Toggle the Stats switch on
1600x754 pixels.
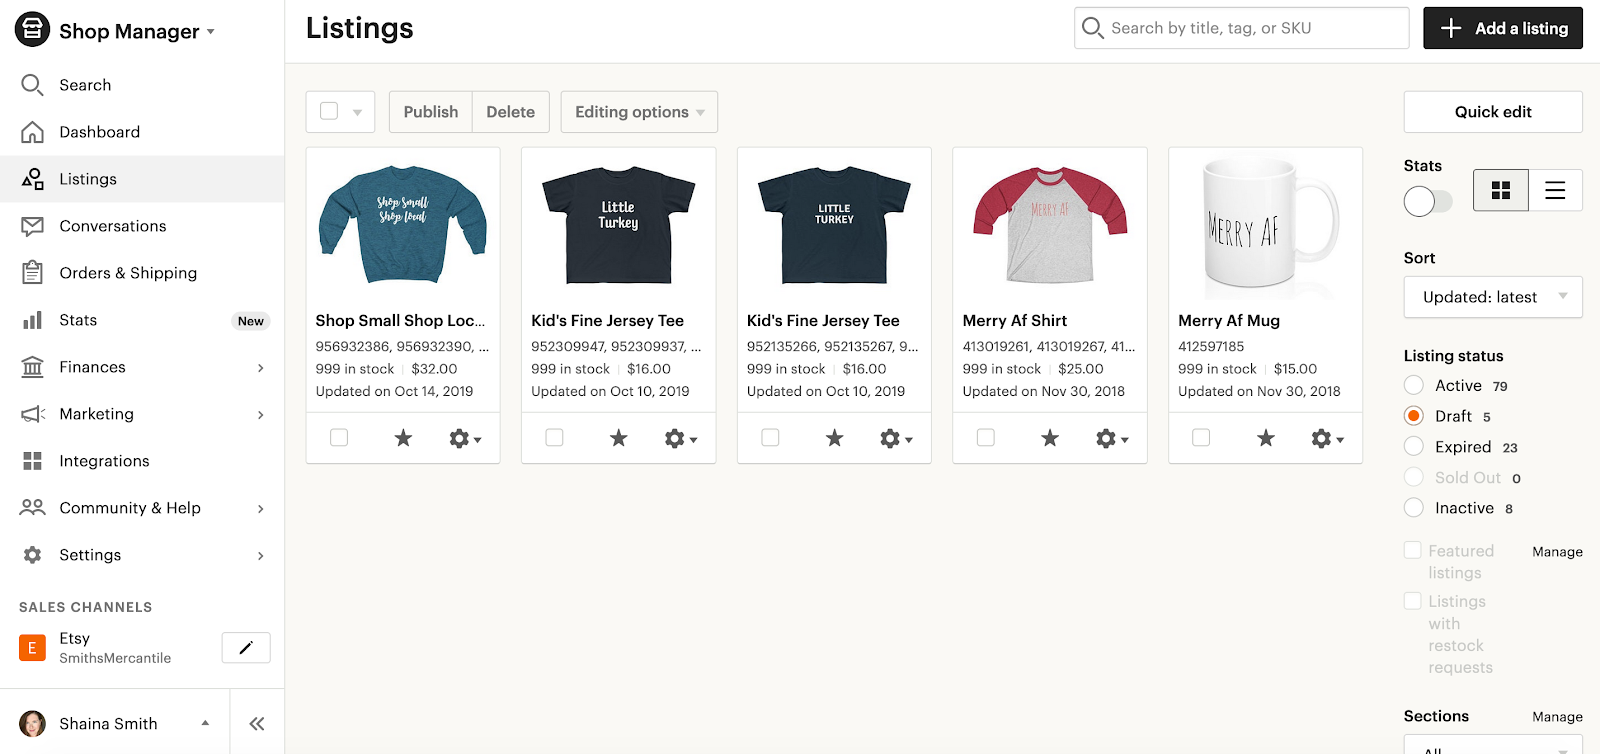tap(1428, 201)
